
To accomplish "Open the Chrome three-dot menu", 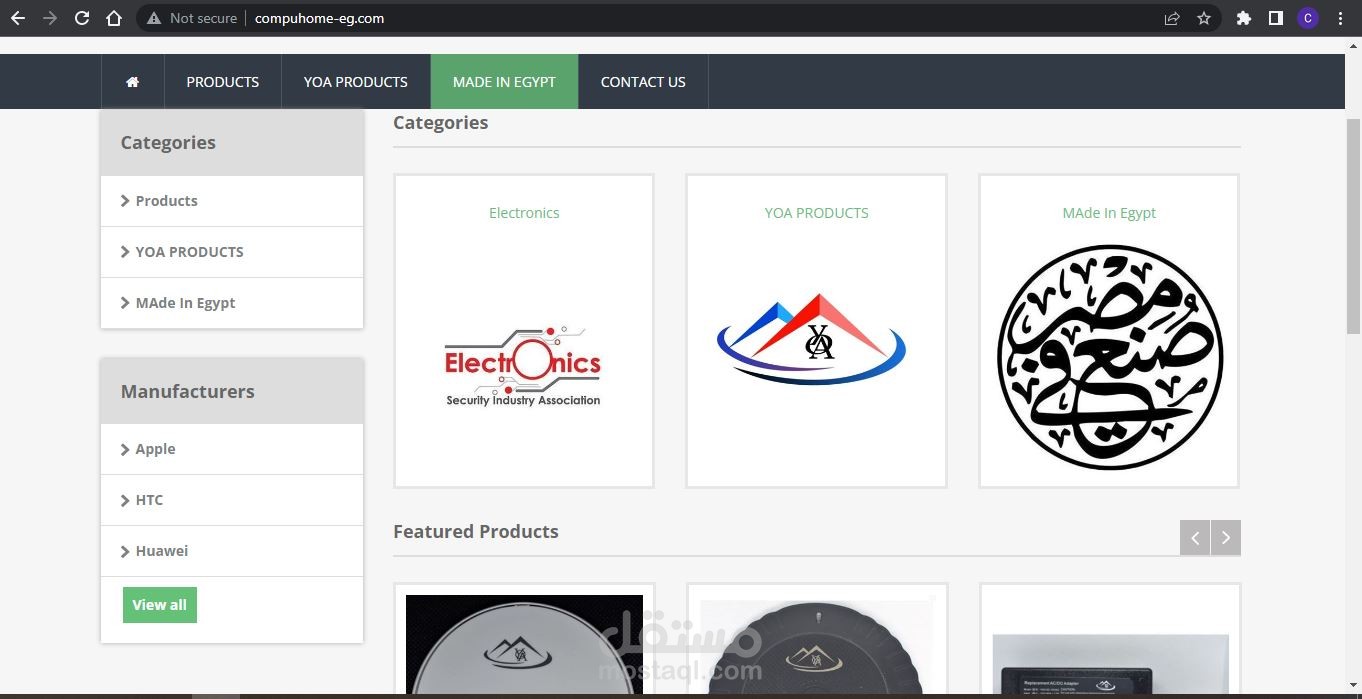I will 1340,18.
